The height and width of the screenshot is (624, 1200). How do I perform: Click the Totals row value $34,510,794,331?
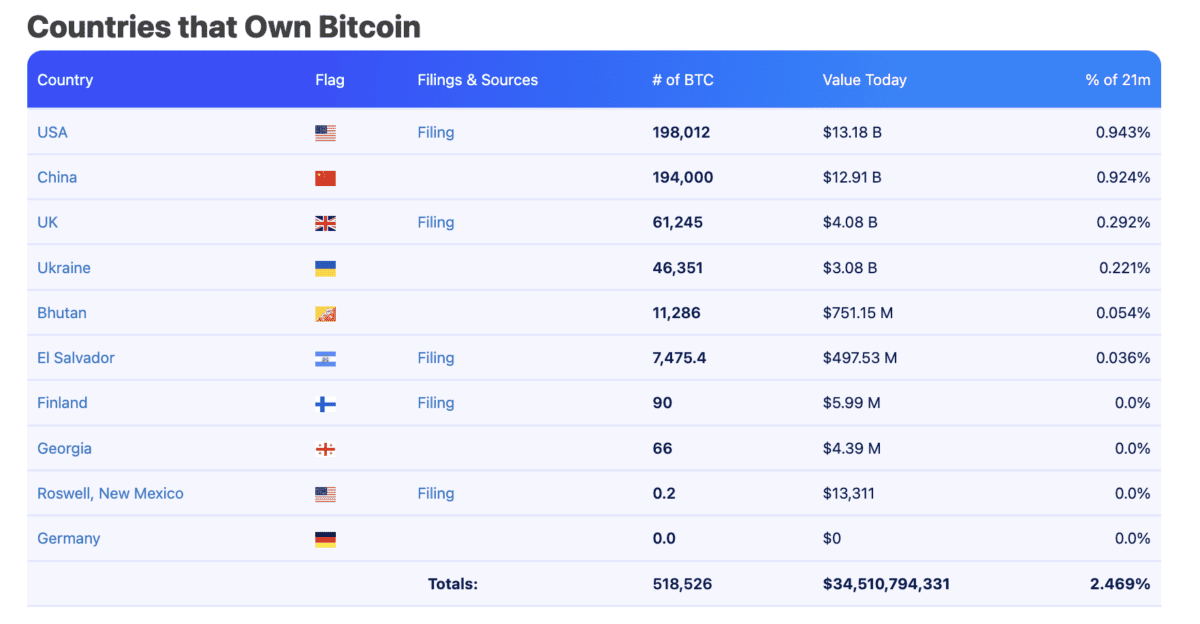click(886, 583)
